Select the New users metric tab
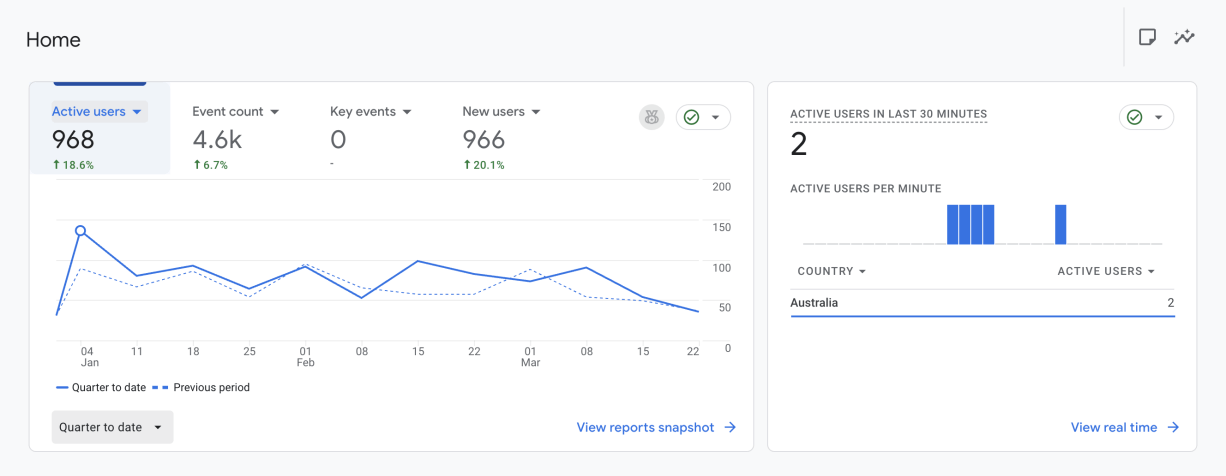1226x476 pixels. [493, 112]
